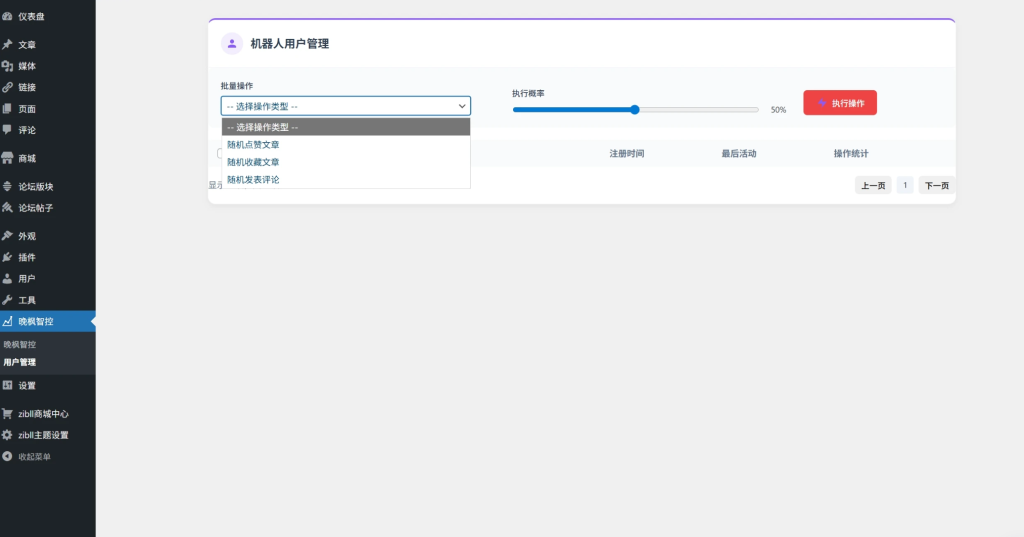Go to the zibll主题设置 menu label
The image size is (1024, 537).
(x=43, y=435)
